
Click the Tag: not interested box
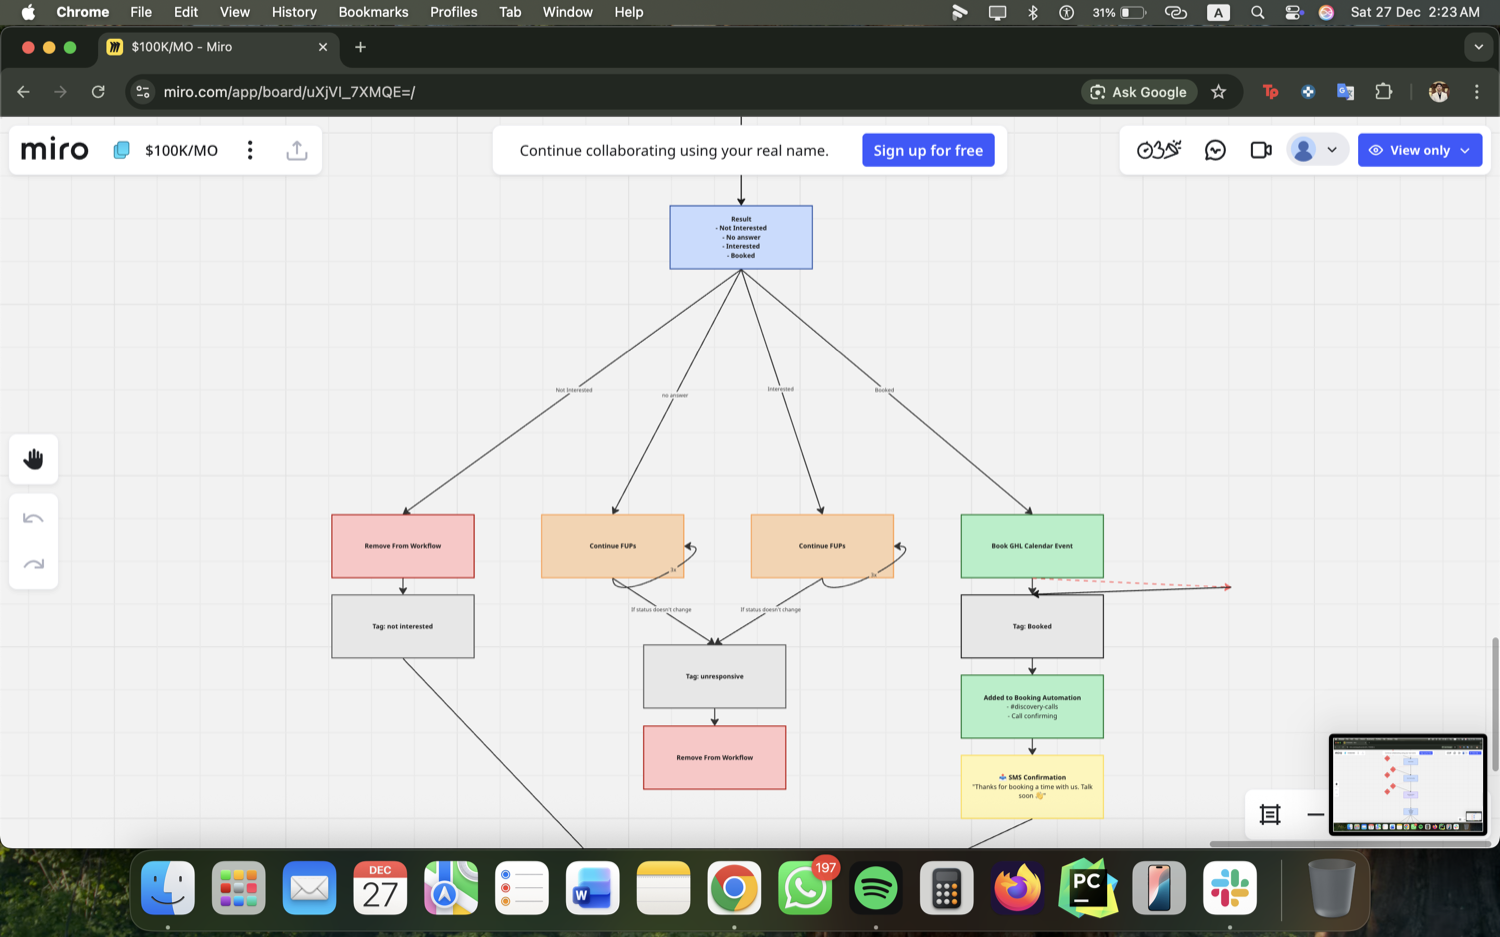[x=403, y=626]
